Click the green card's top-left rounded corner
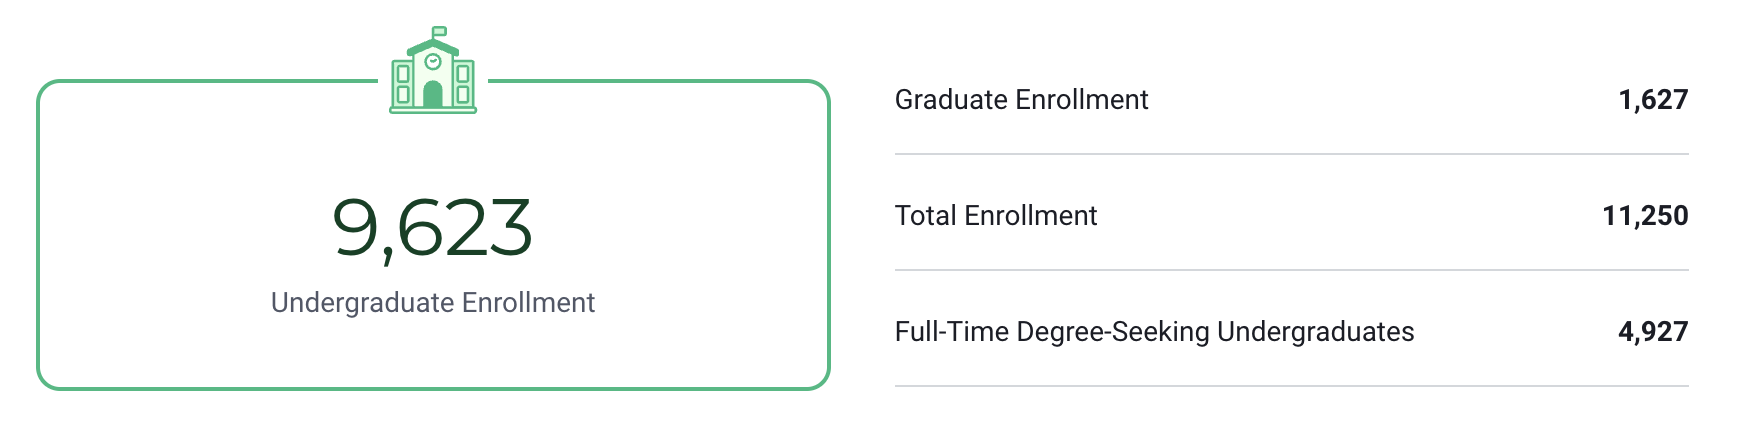This screenshot has width=1740, height=426. pos(46,89)
